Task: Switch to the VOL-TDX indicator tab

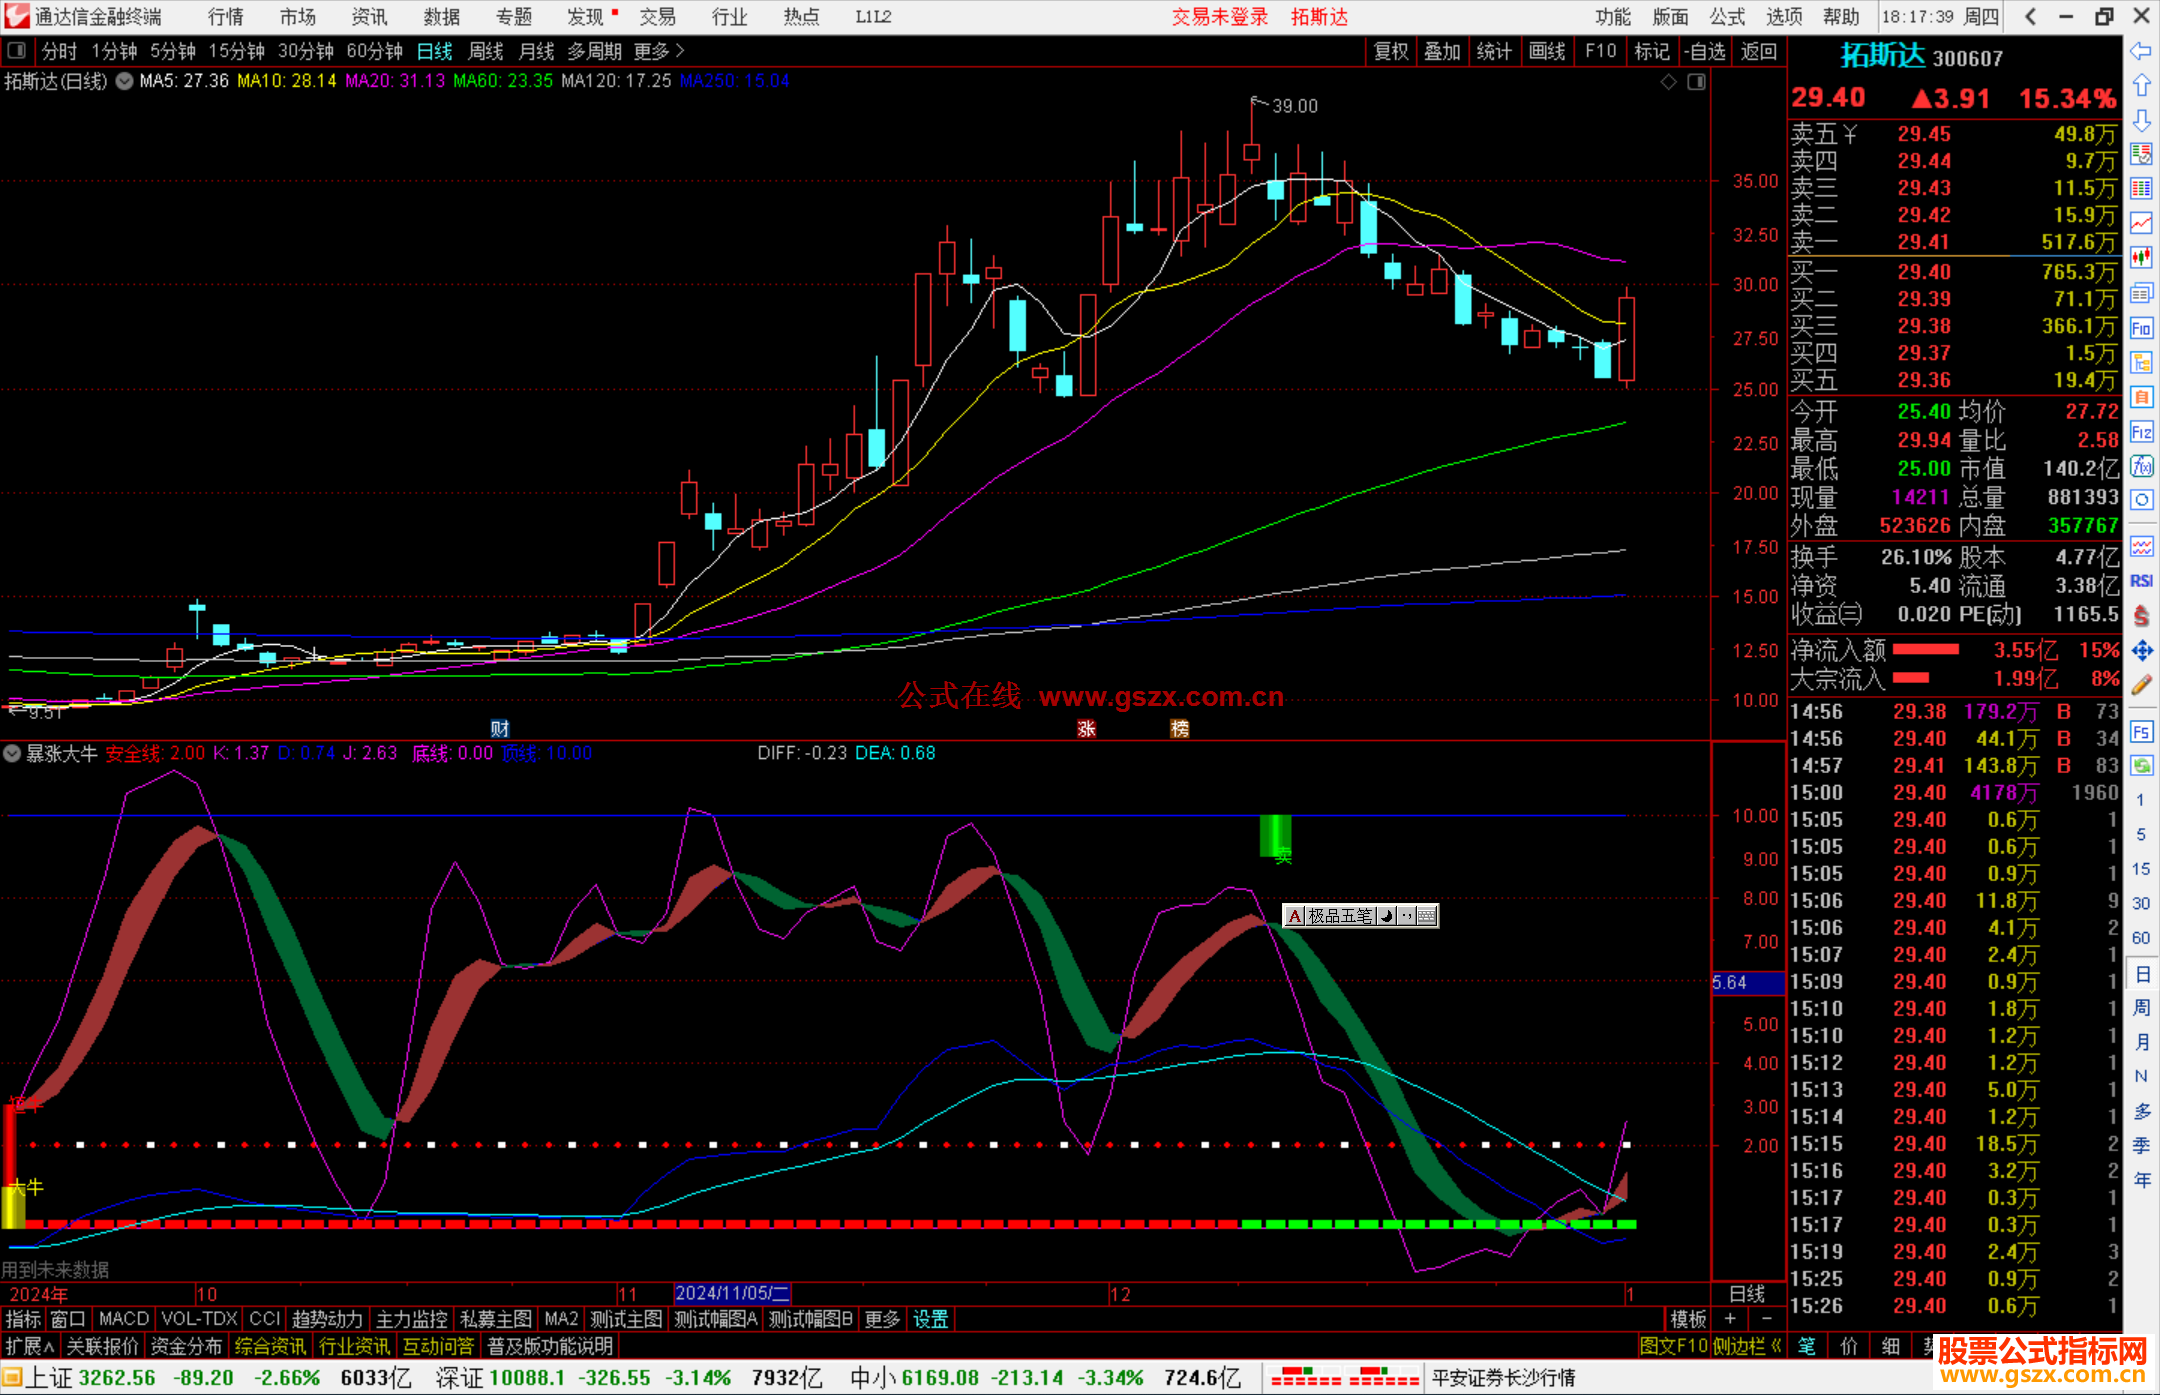Action: [199, 1319]
